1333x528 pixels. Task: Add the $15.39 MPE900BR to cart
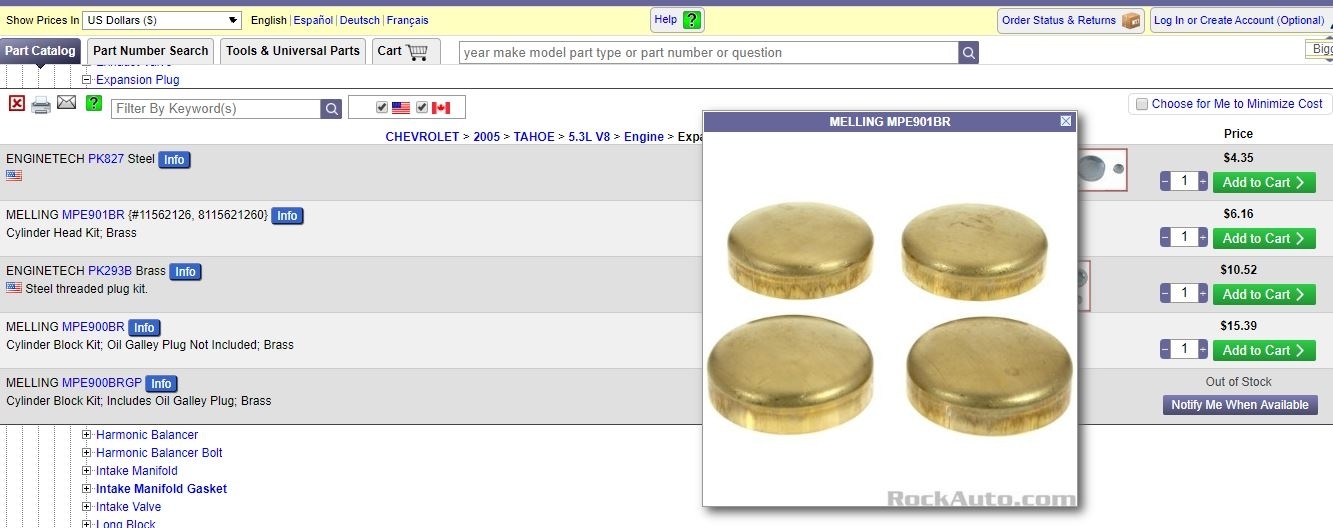(1264, 350)
